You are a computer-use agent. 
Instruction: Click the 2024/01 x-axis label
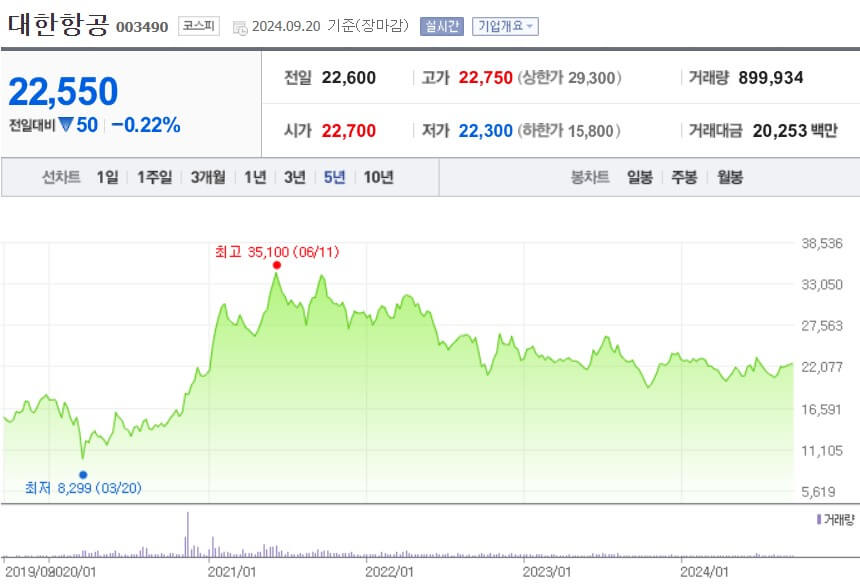pos(704,572)
